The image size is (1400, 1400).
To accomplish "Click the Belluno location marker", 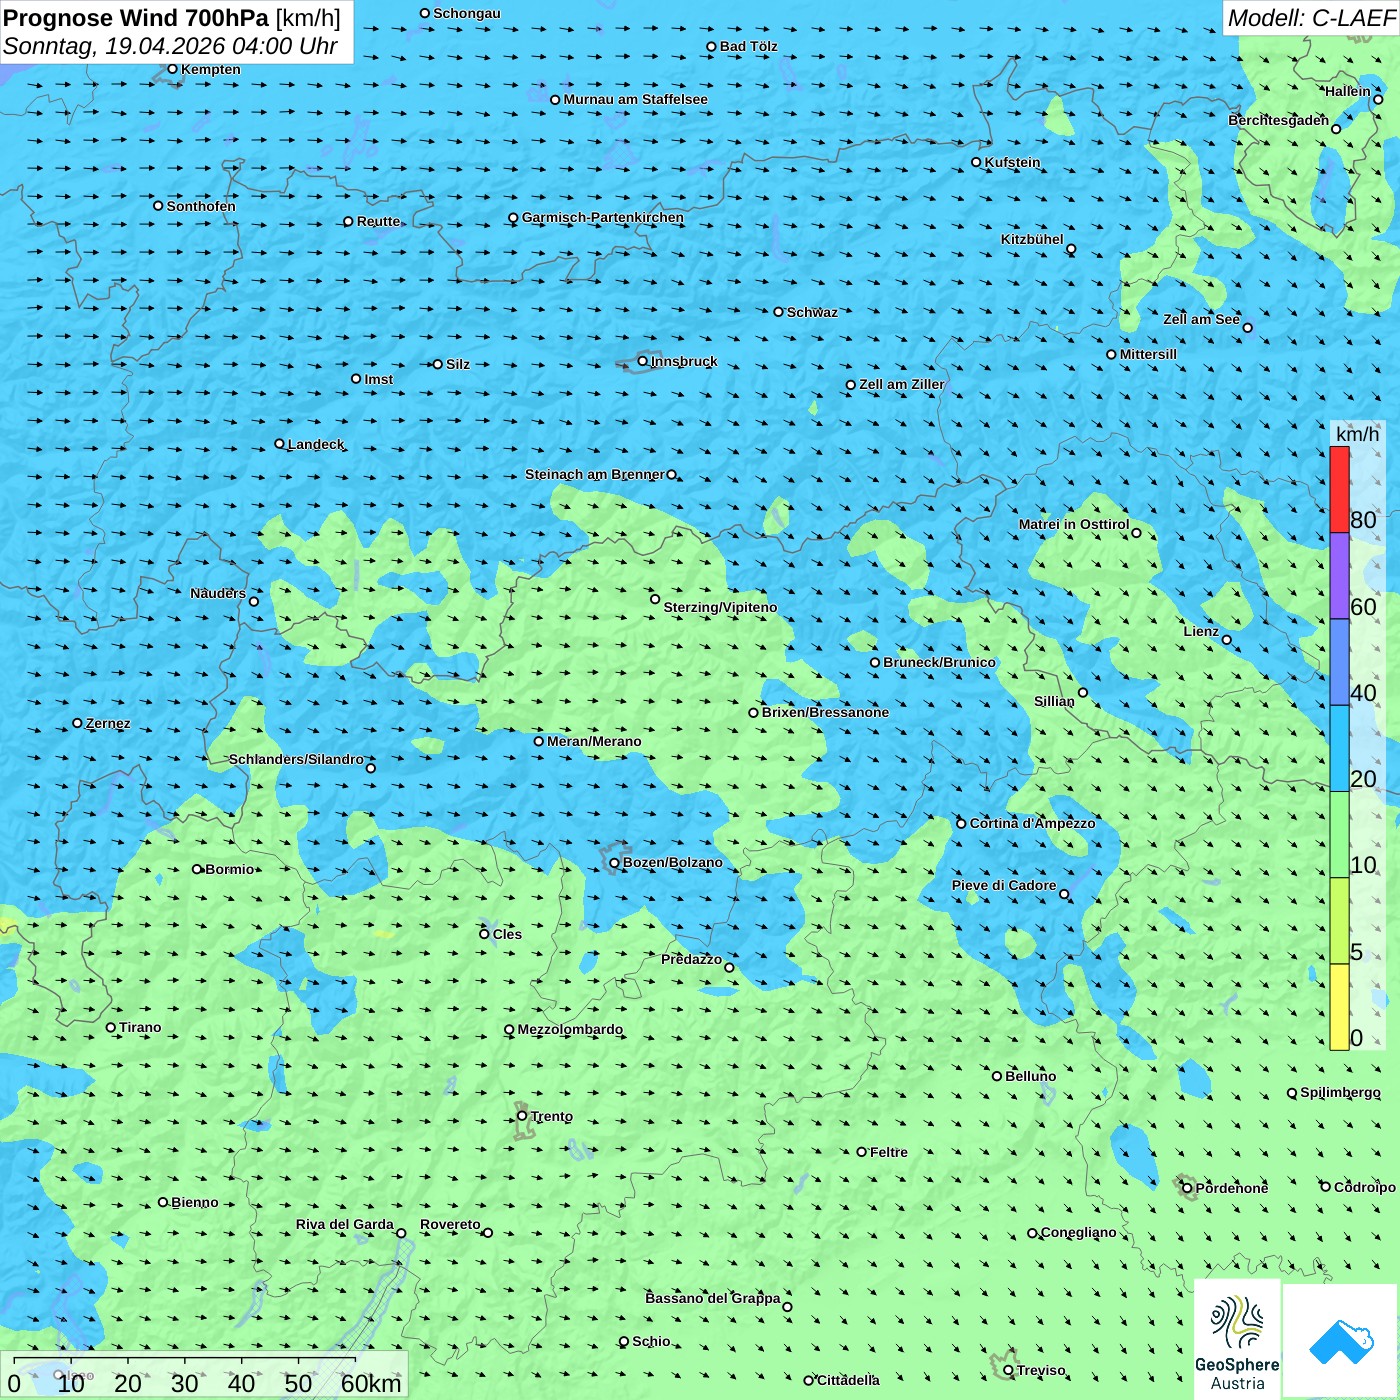I will pyautogui.click(x=997, y=1076).
